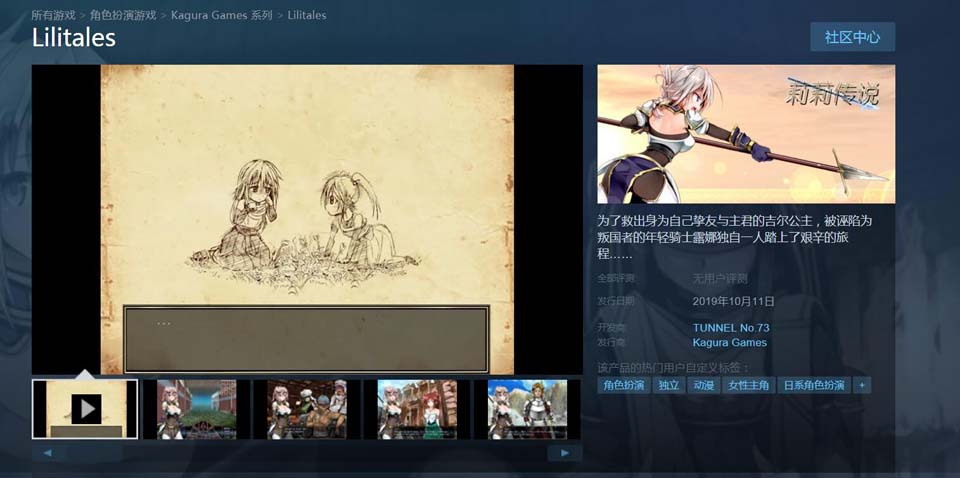Select the thumbnail with red-haired girl
The width and height of the screenshot is (960, 478).
pos(417,409)
